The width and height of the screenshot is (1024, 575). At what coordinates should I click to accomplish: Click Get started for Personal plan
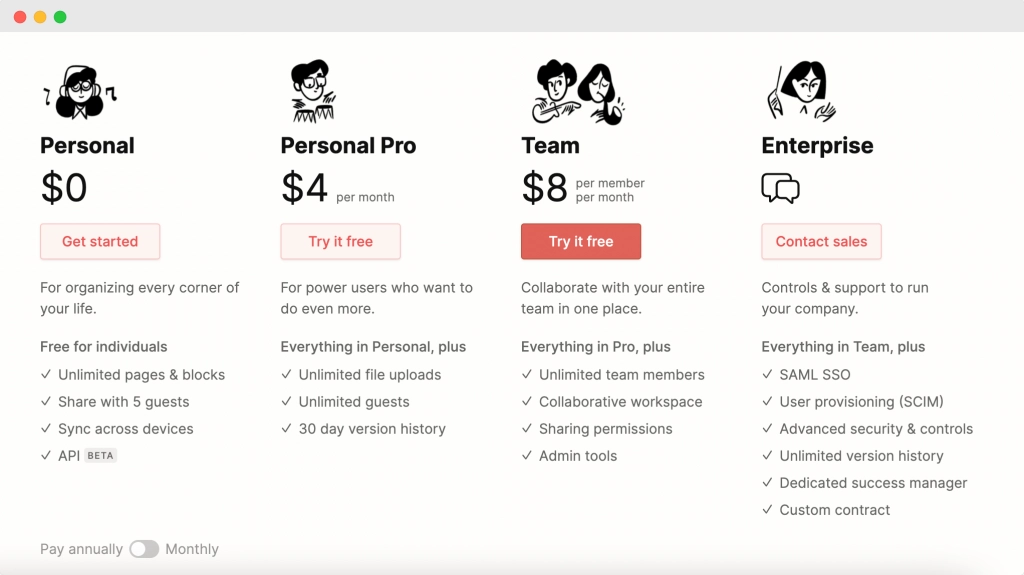100,241
